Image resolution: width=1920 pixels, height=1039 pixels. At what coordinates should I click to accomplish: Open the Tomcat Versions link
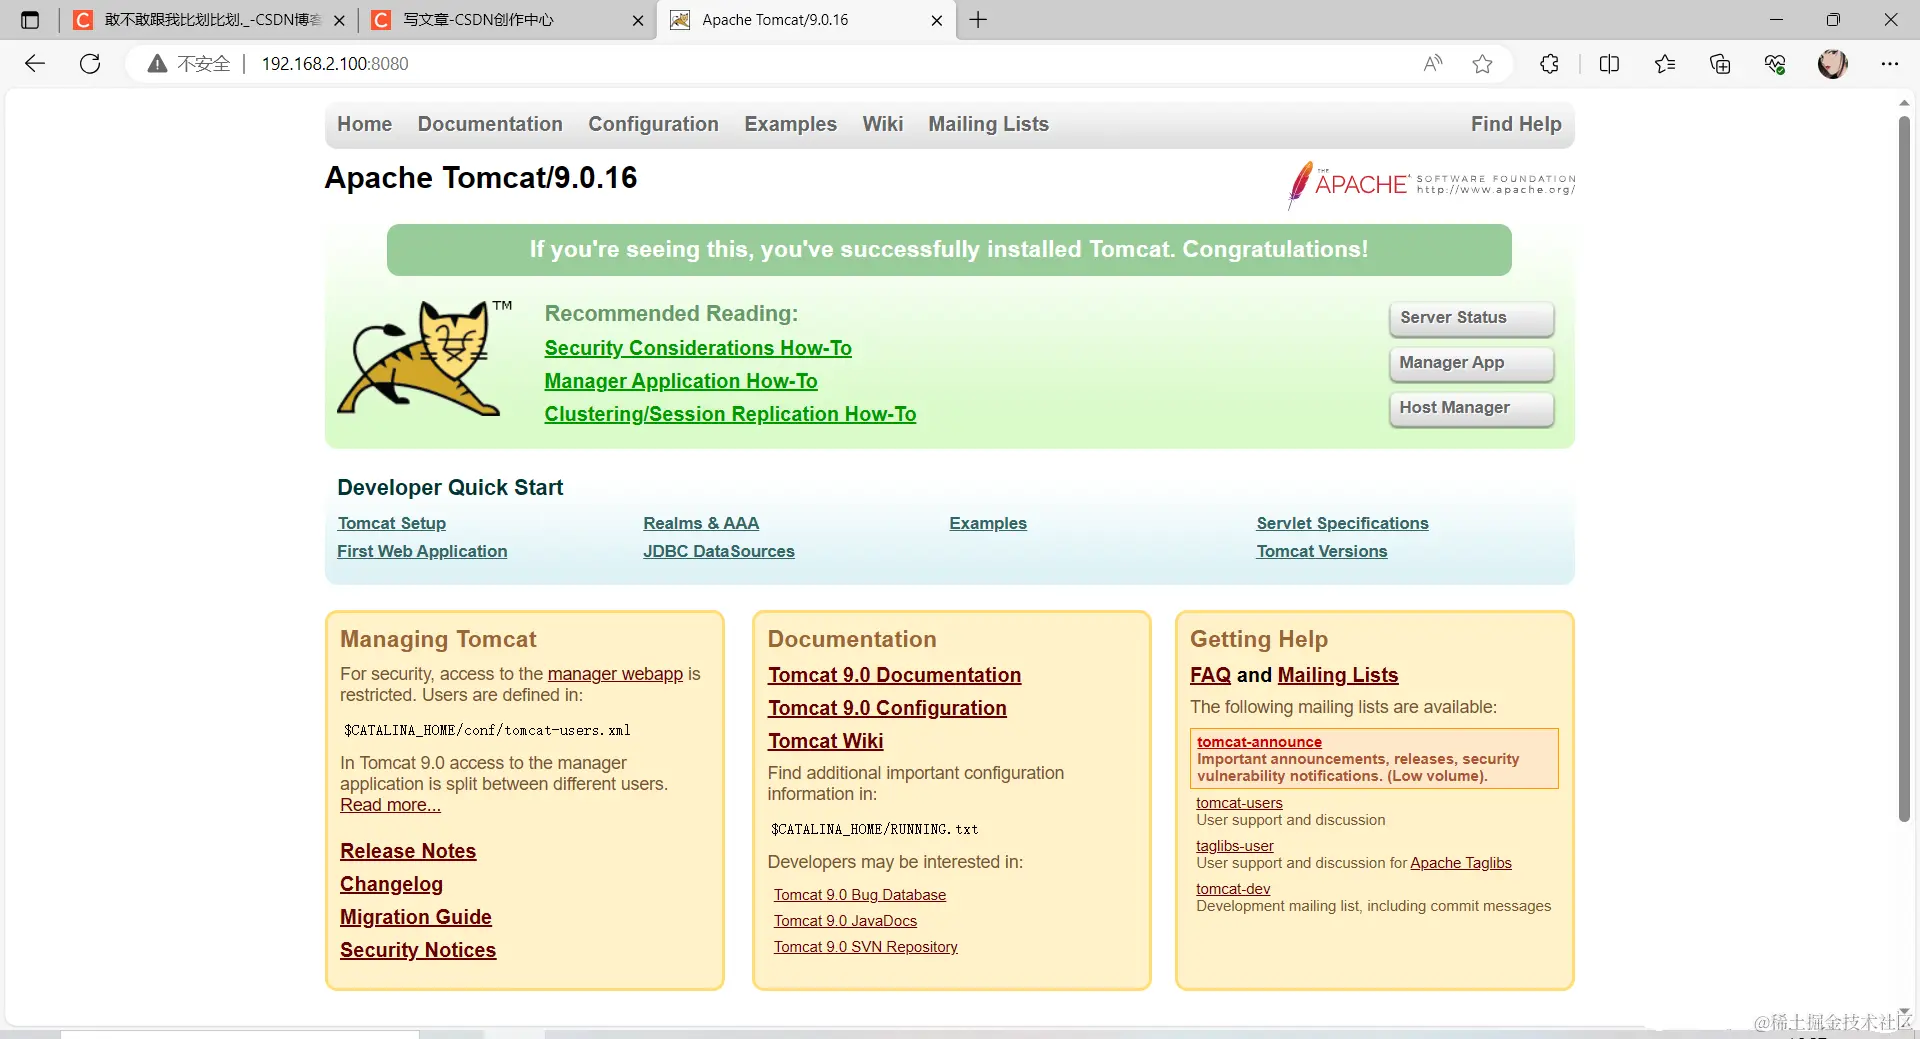click(1321, 551)
